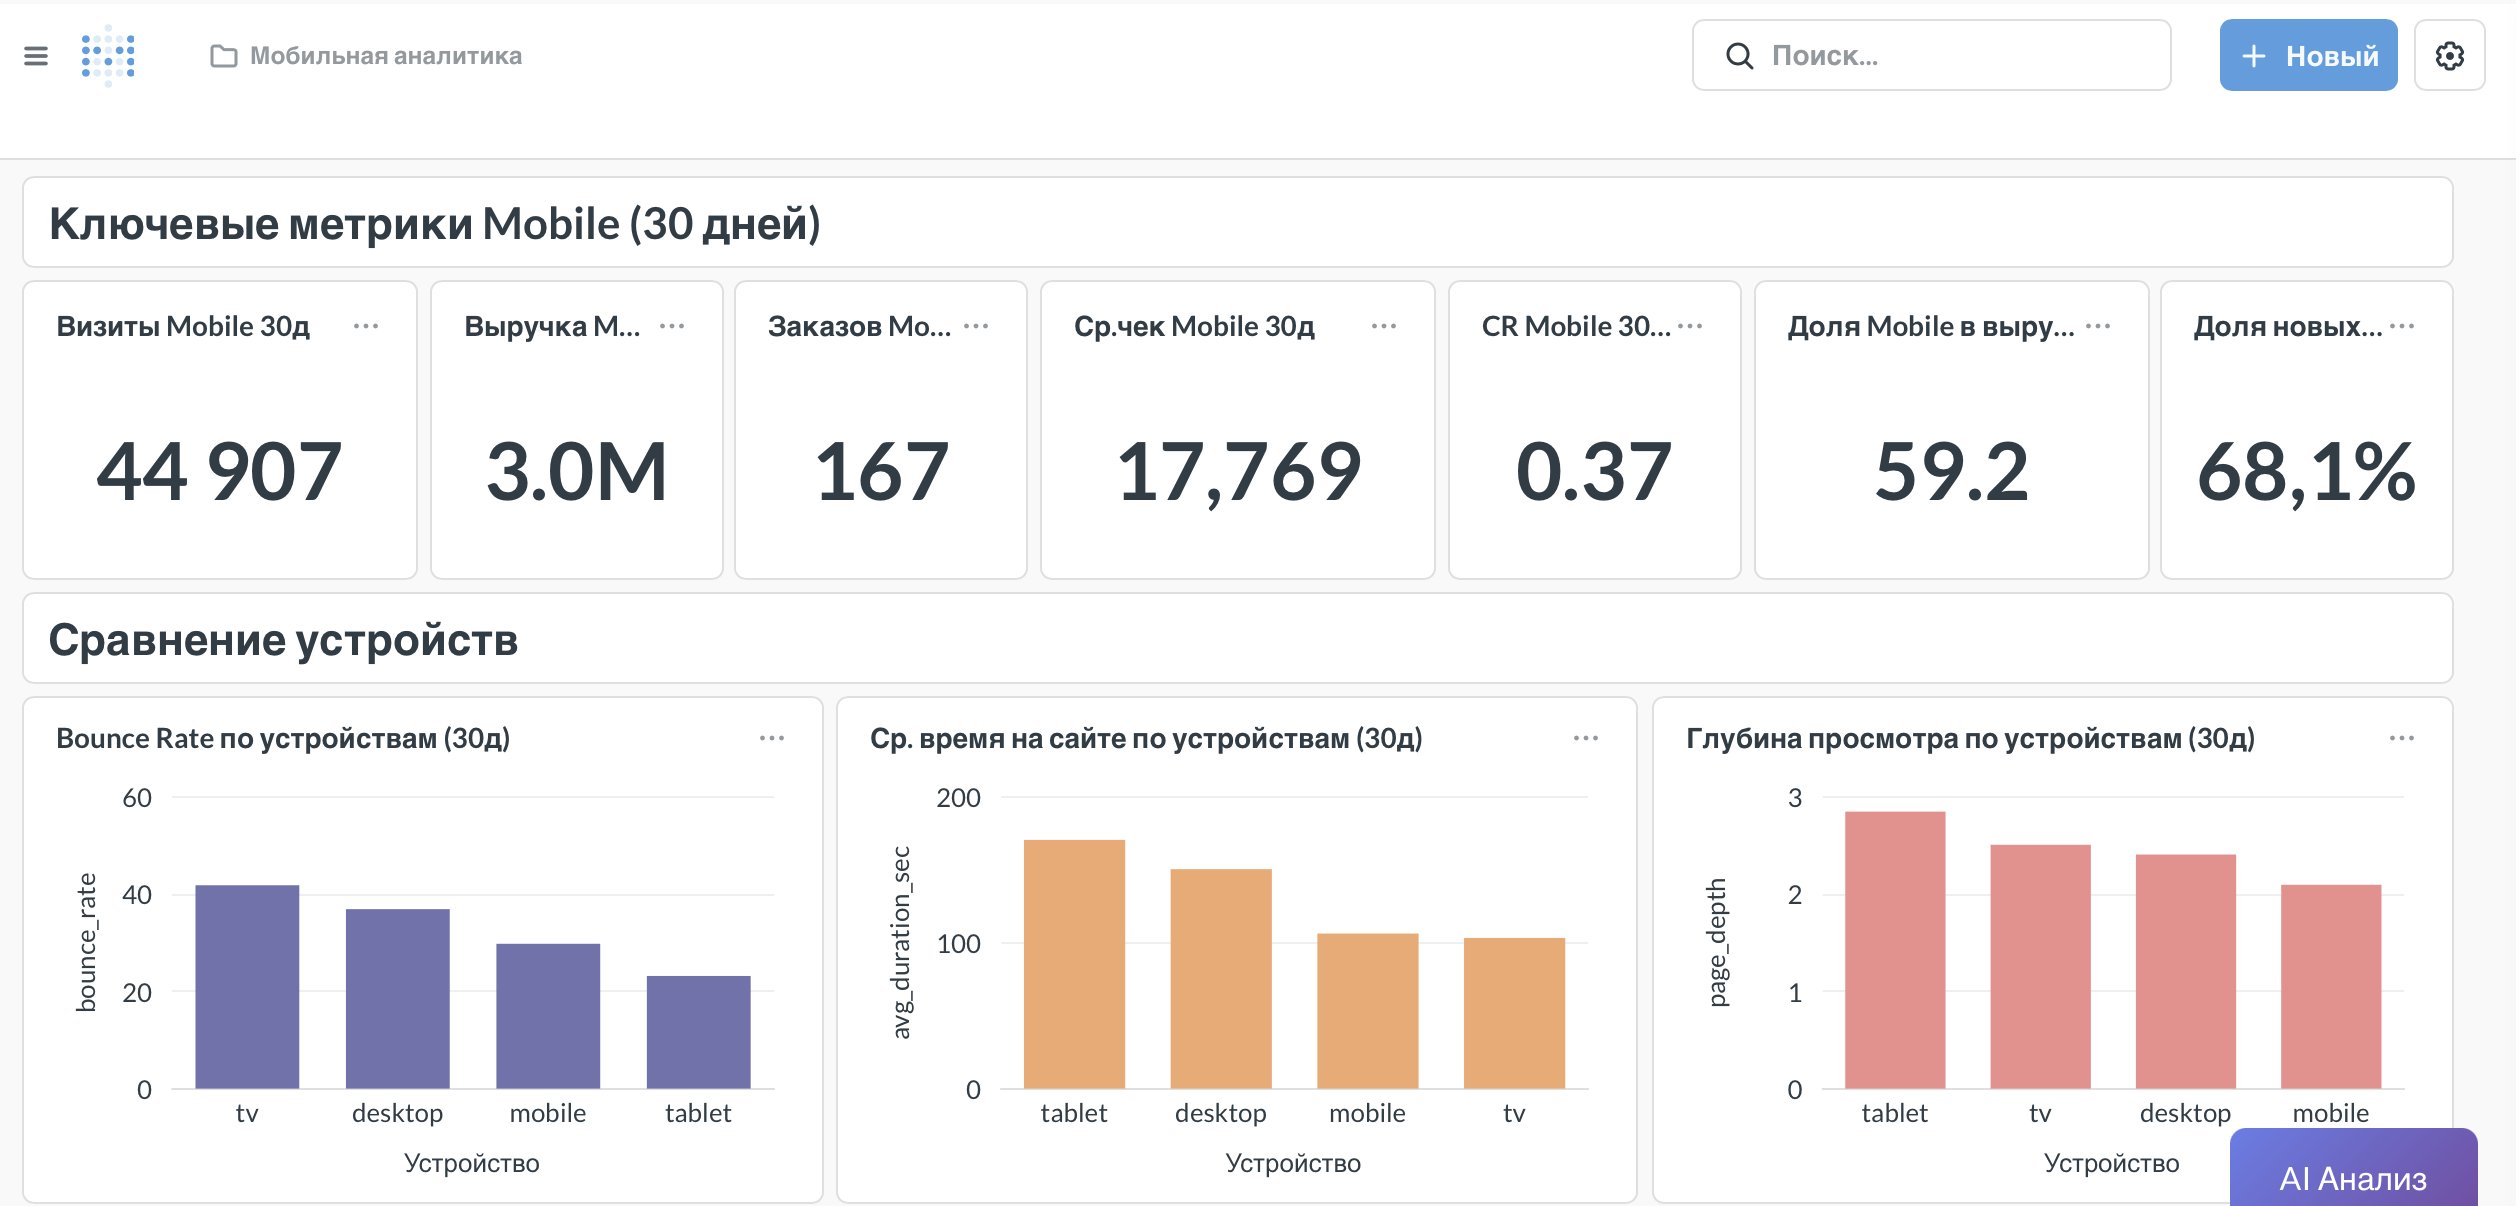Image resolution: width=2516 pixels, height=1206 pixels.
Task: Open options on the Визиты Mobile 30д card
Action: (x=367, y=323)
